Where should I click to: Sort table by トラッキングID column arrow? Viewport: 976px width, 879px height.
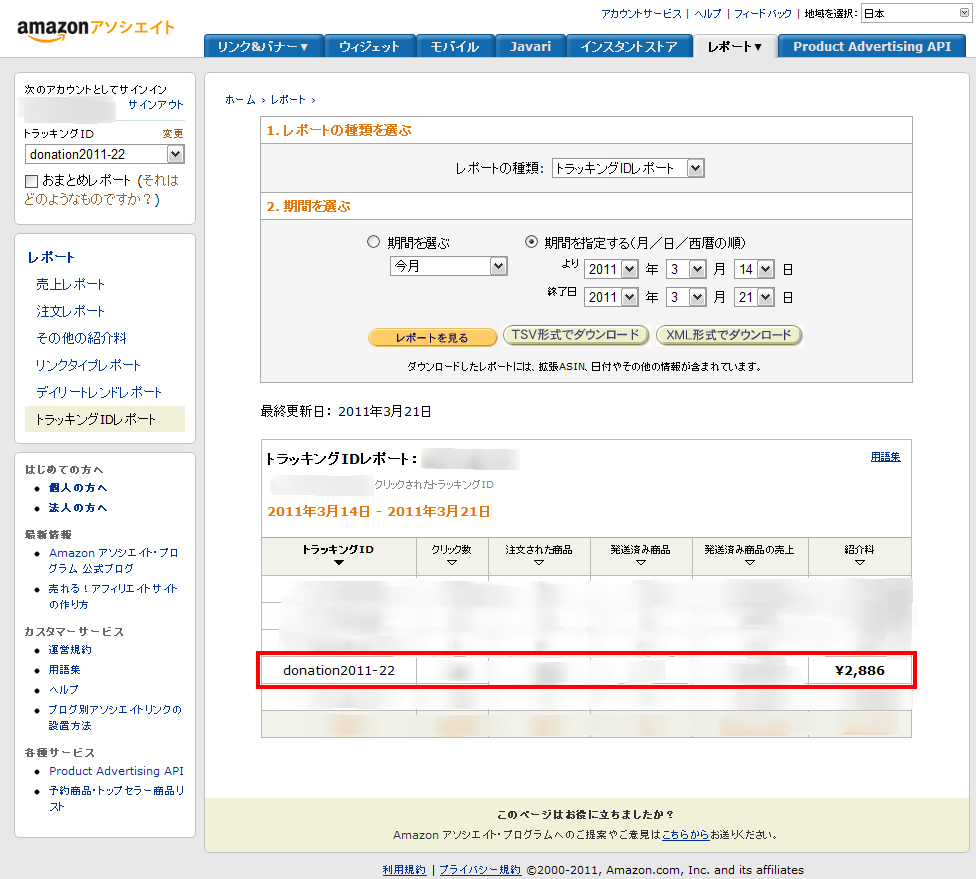(x=339, y=563)
